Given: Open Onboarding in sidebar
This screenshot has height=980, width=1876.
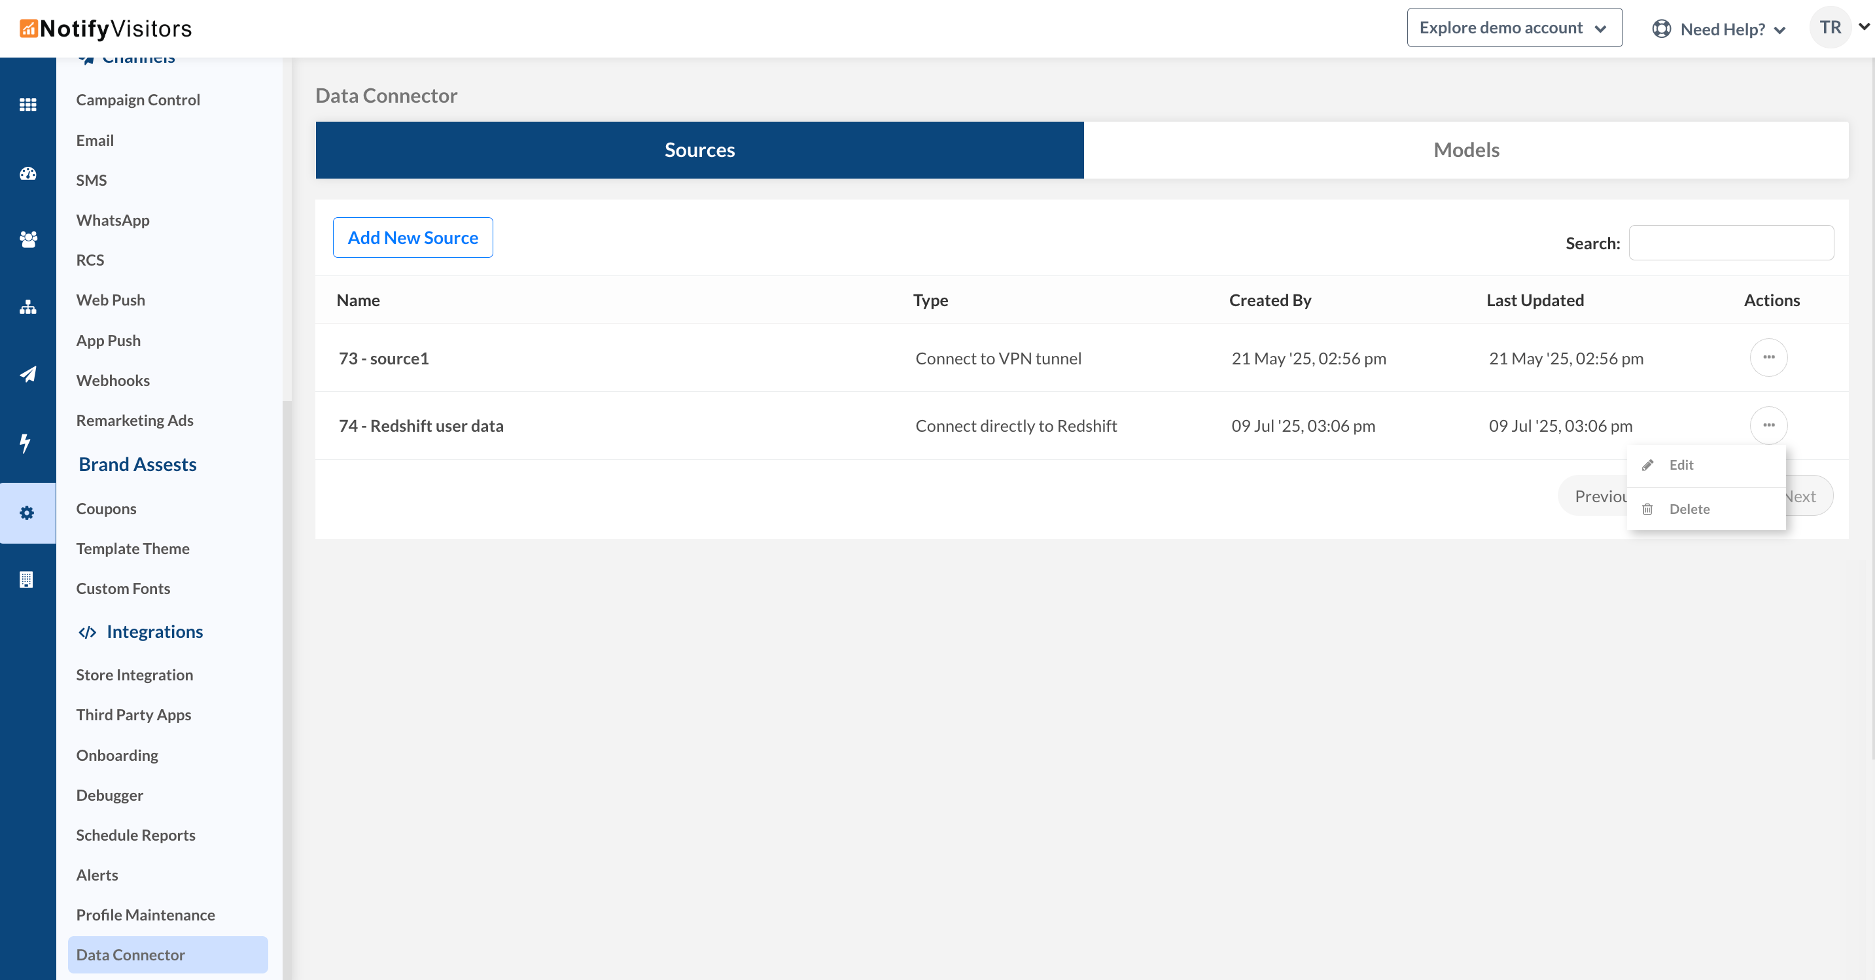Looking at the screenshot, I should pyautogui.click(x=117, y=756).
